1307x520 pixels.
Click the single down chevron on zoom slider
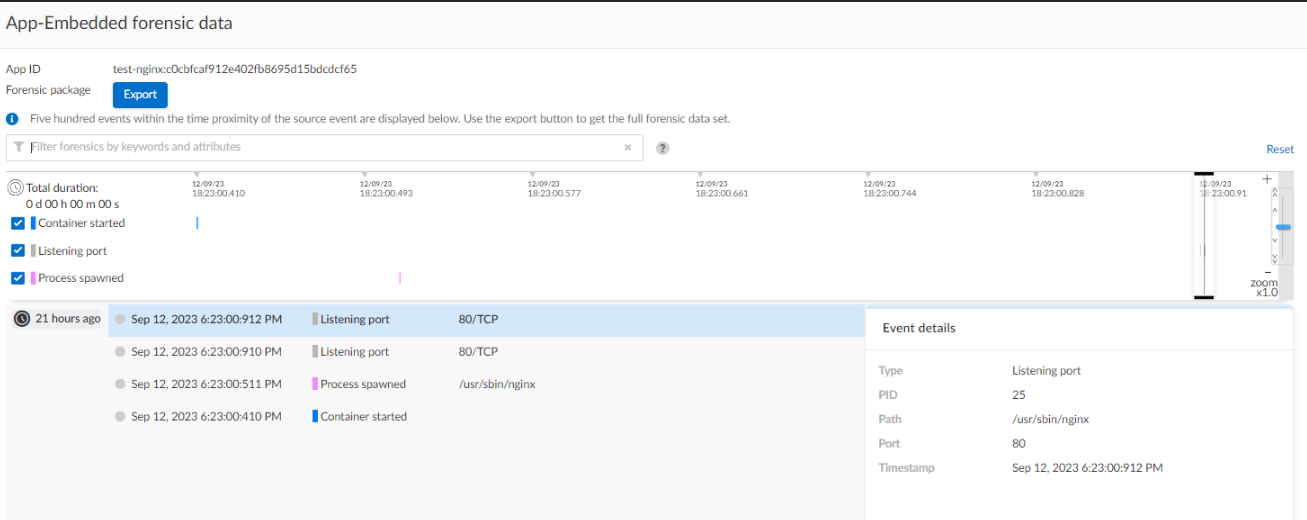pyautogui.click(x=1274, y=241)
